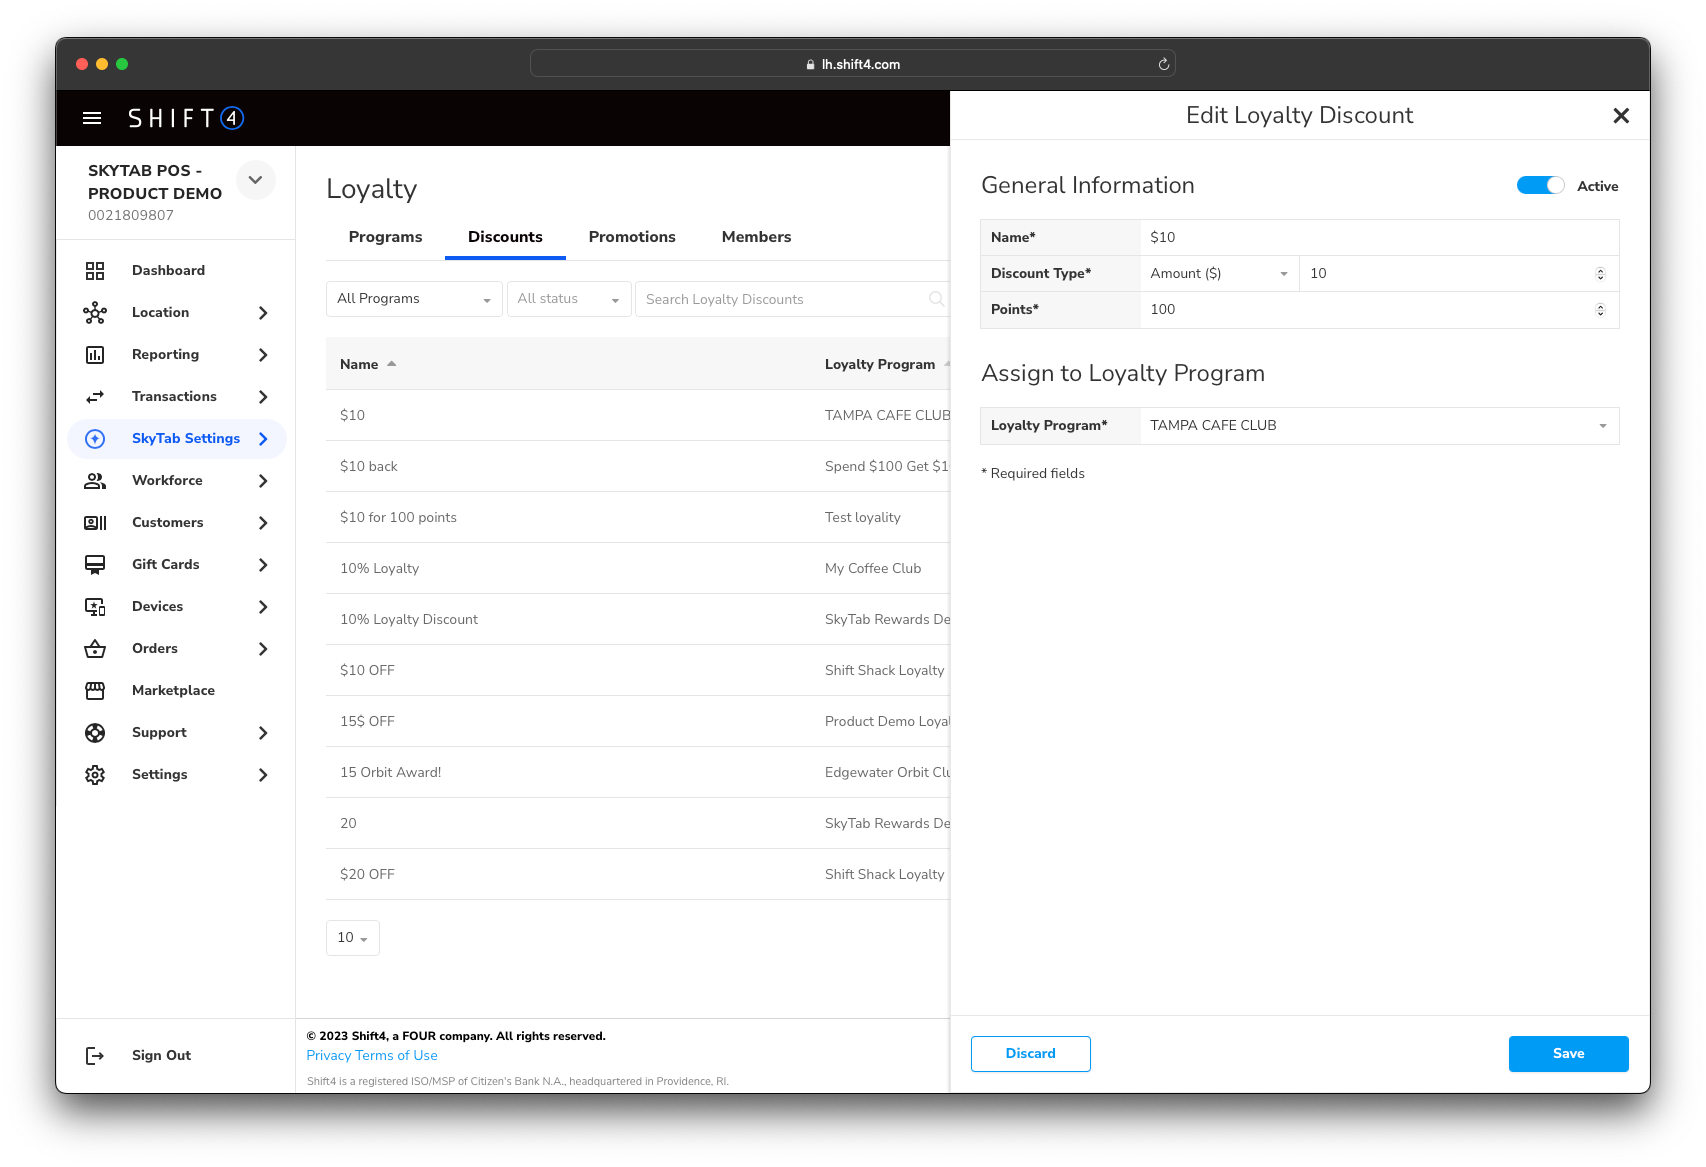Open the Loyalty Program dropdown
This screenshot has height=1167, width=1706.
[x=1378, y=426]
